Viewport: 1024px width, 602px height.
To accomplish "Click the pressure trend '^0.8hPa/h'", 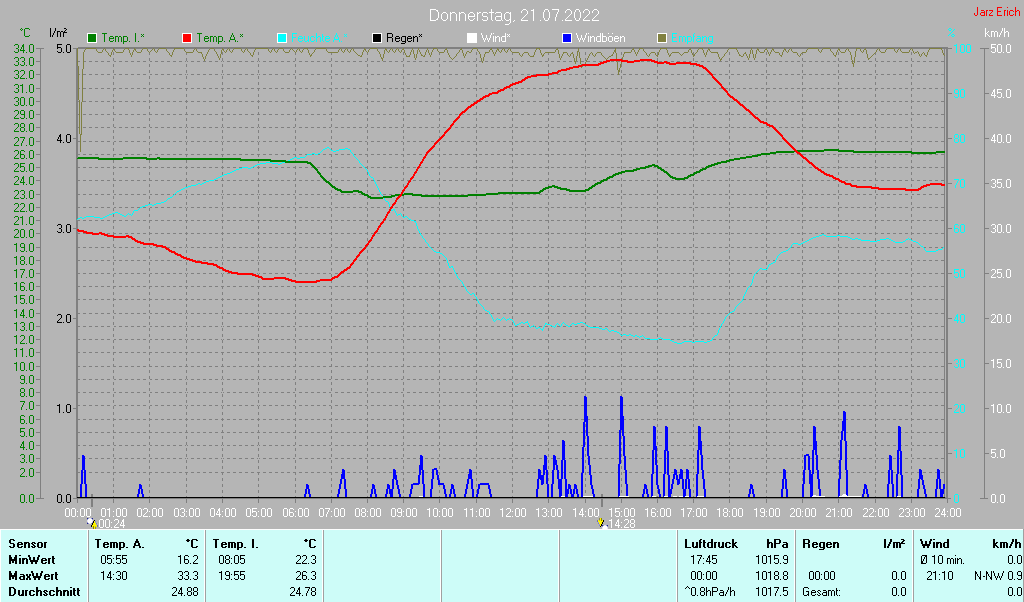I will click(x=711, y=592).
